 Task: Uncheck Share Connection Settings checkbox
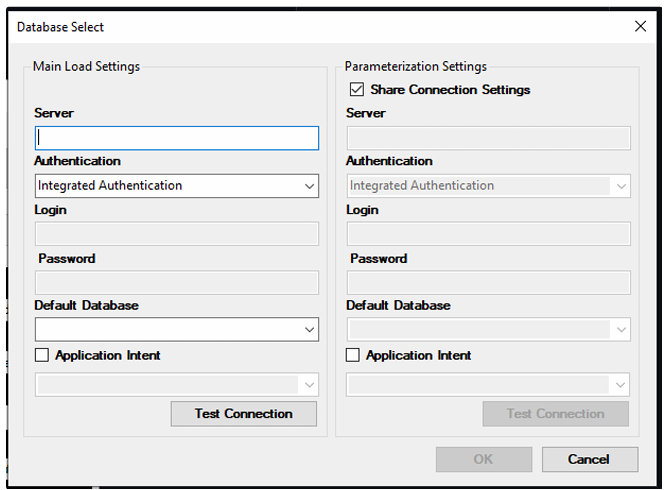357,90
